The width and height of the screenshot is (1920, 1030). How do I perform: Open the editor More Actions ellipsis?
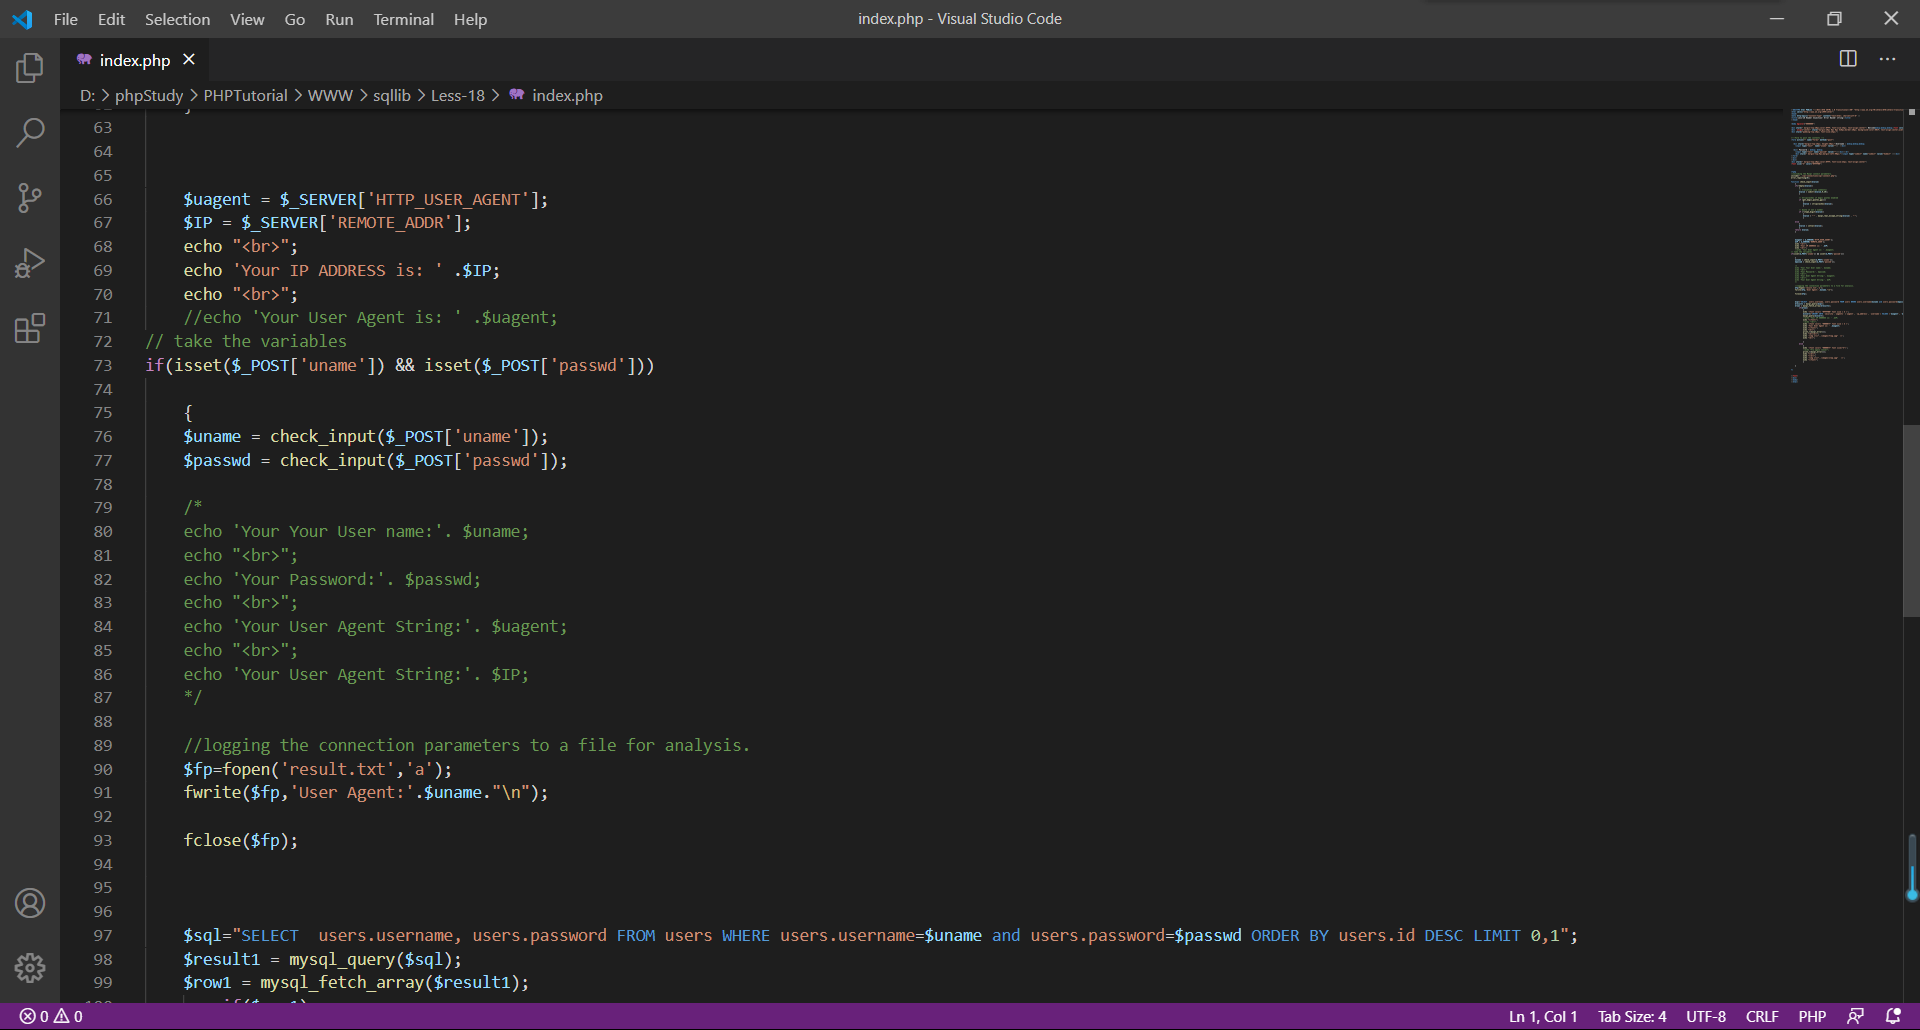tap(1887, 59)
